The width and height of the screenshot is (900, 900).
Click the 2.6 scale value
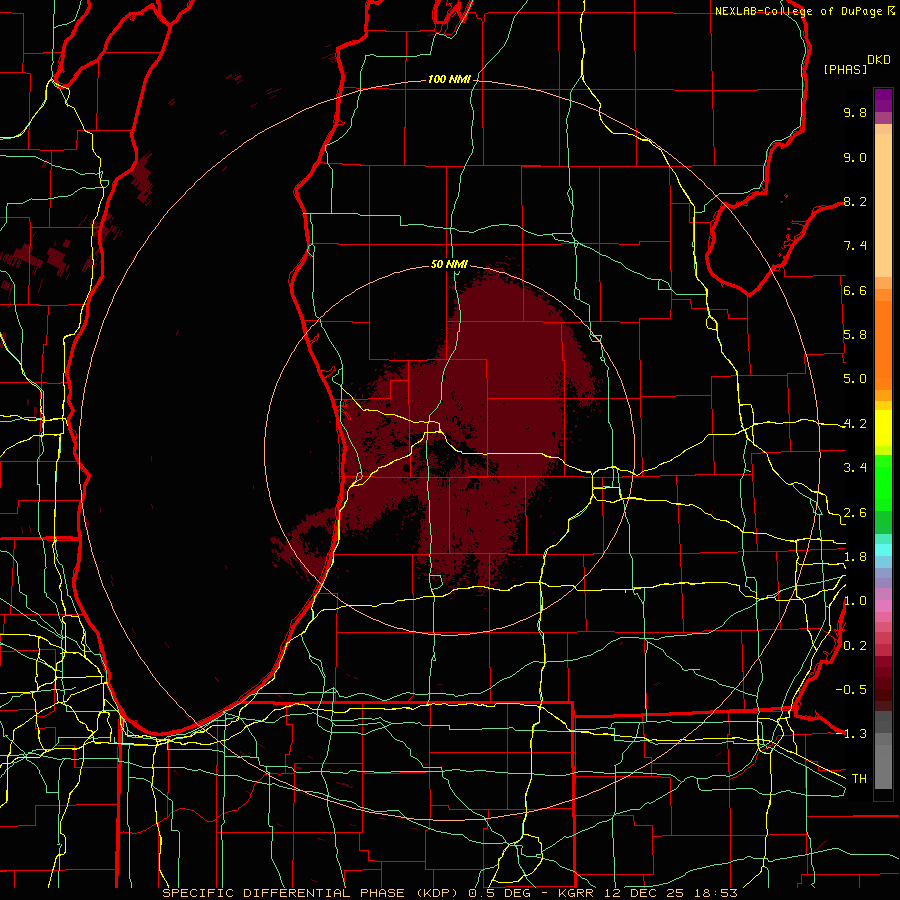(x=855, y=512)
